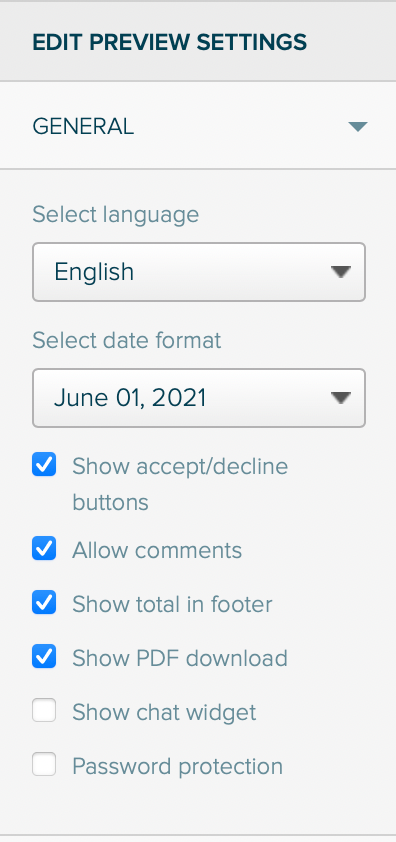Click the arrow icon on the language selector
Viewport: 396px width, 842px height.
[x=341, y=272]
